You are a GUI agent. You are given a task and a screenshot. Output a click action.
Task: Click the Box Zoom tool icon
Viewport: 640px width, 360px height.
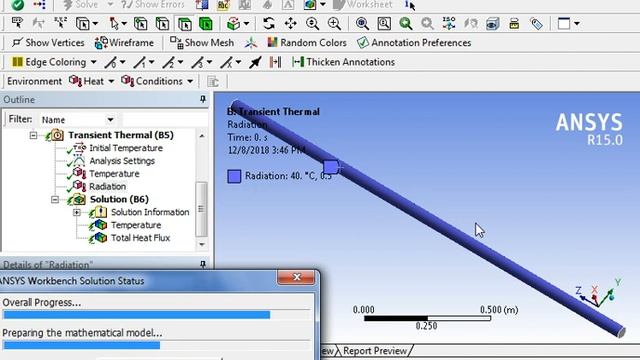point(334,23)
